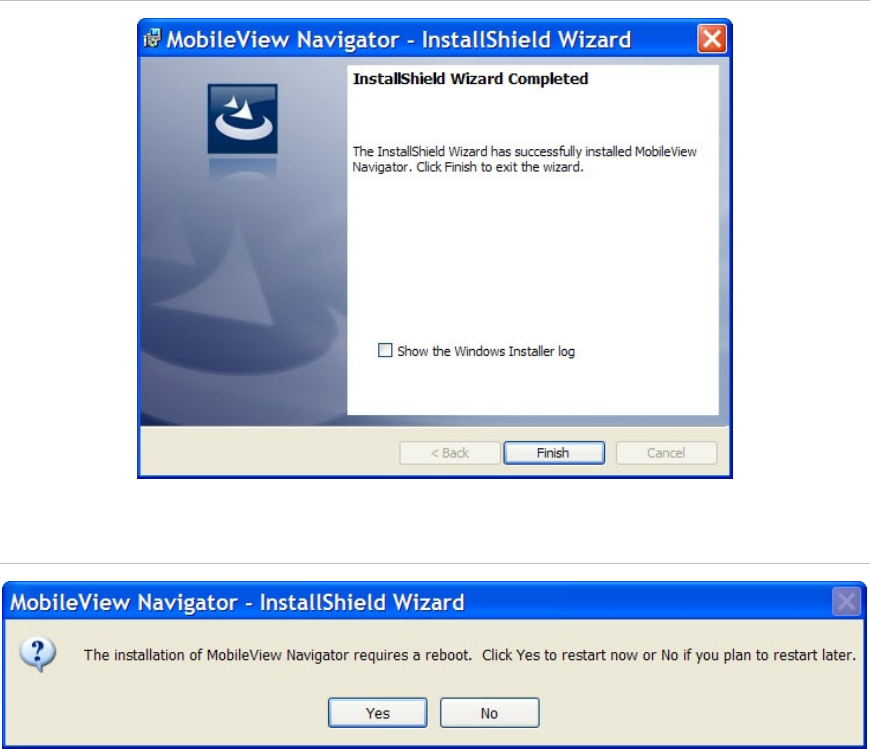This screenshot has width=870, height=749.
Task: Click the 'requires a reboot' message text
Action: pyautogui.click(x=469, y=655)
